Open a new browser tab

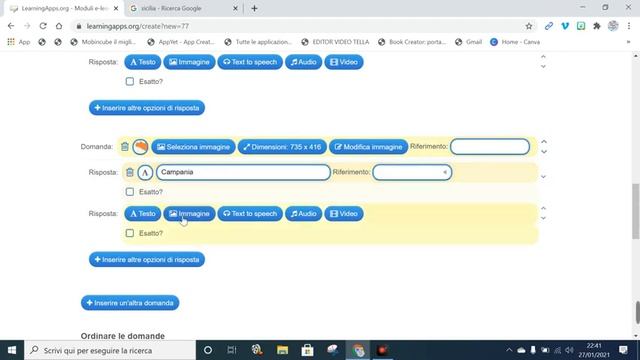tap(254, 8)
